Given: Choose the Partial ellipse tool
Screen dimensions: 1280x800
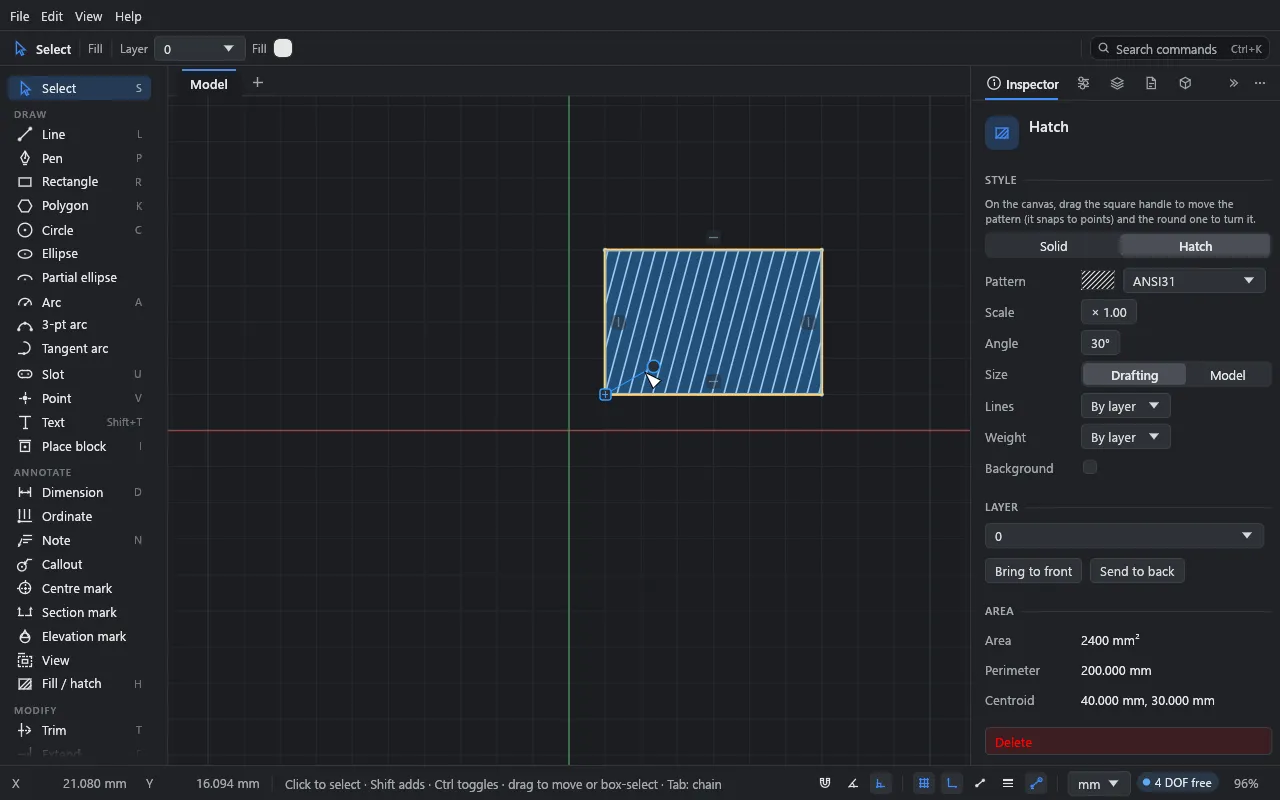Looking at the screenshot, I should (x=79, y=278).
